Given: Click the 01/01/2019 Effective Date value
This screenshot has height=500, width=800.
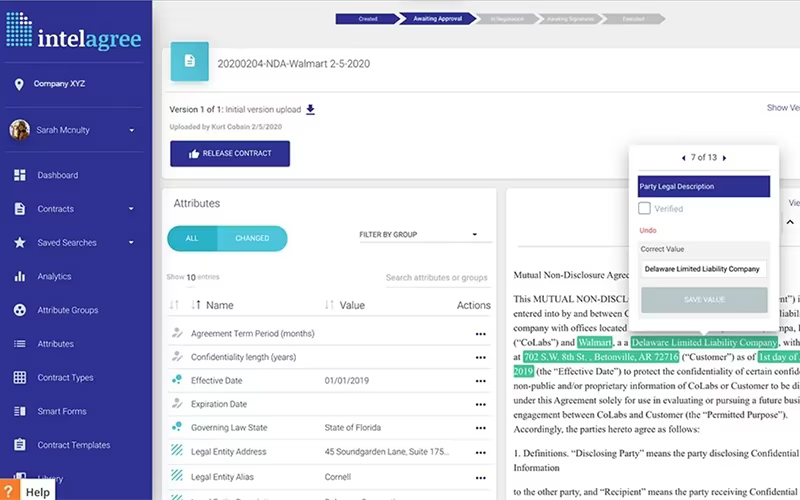Looking at the screenshot, I should 346,381.
